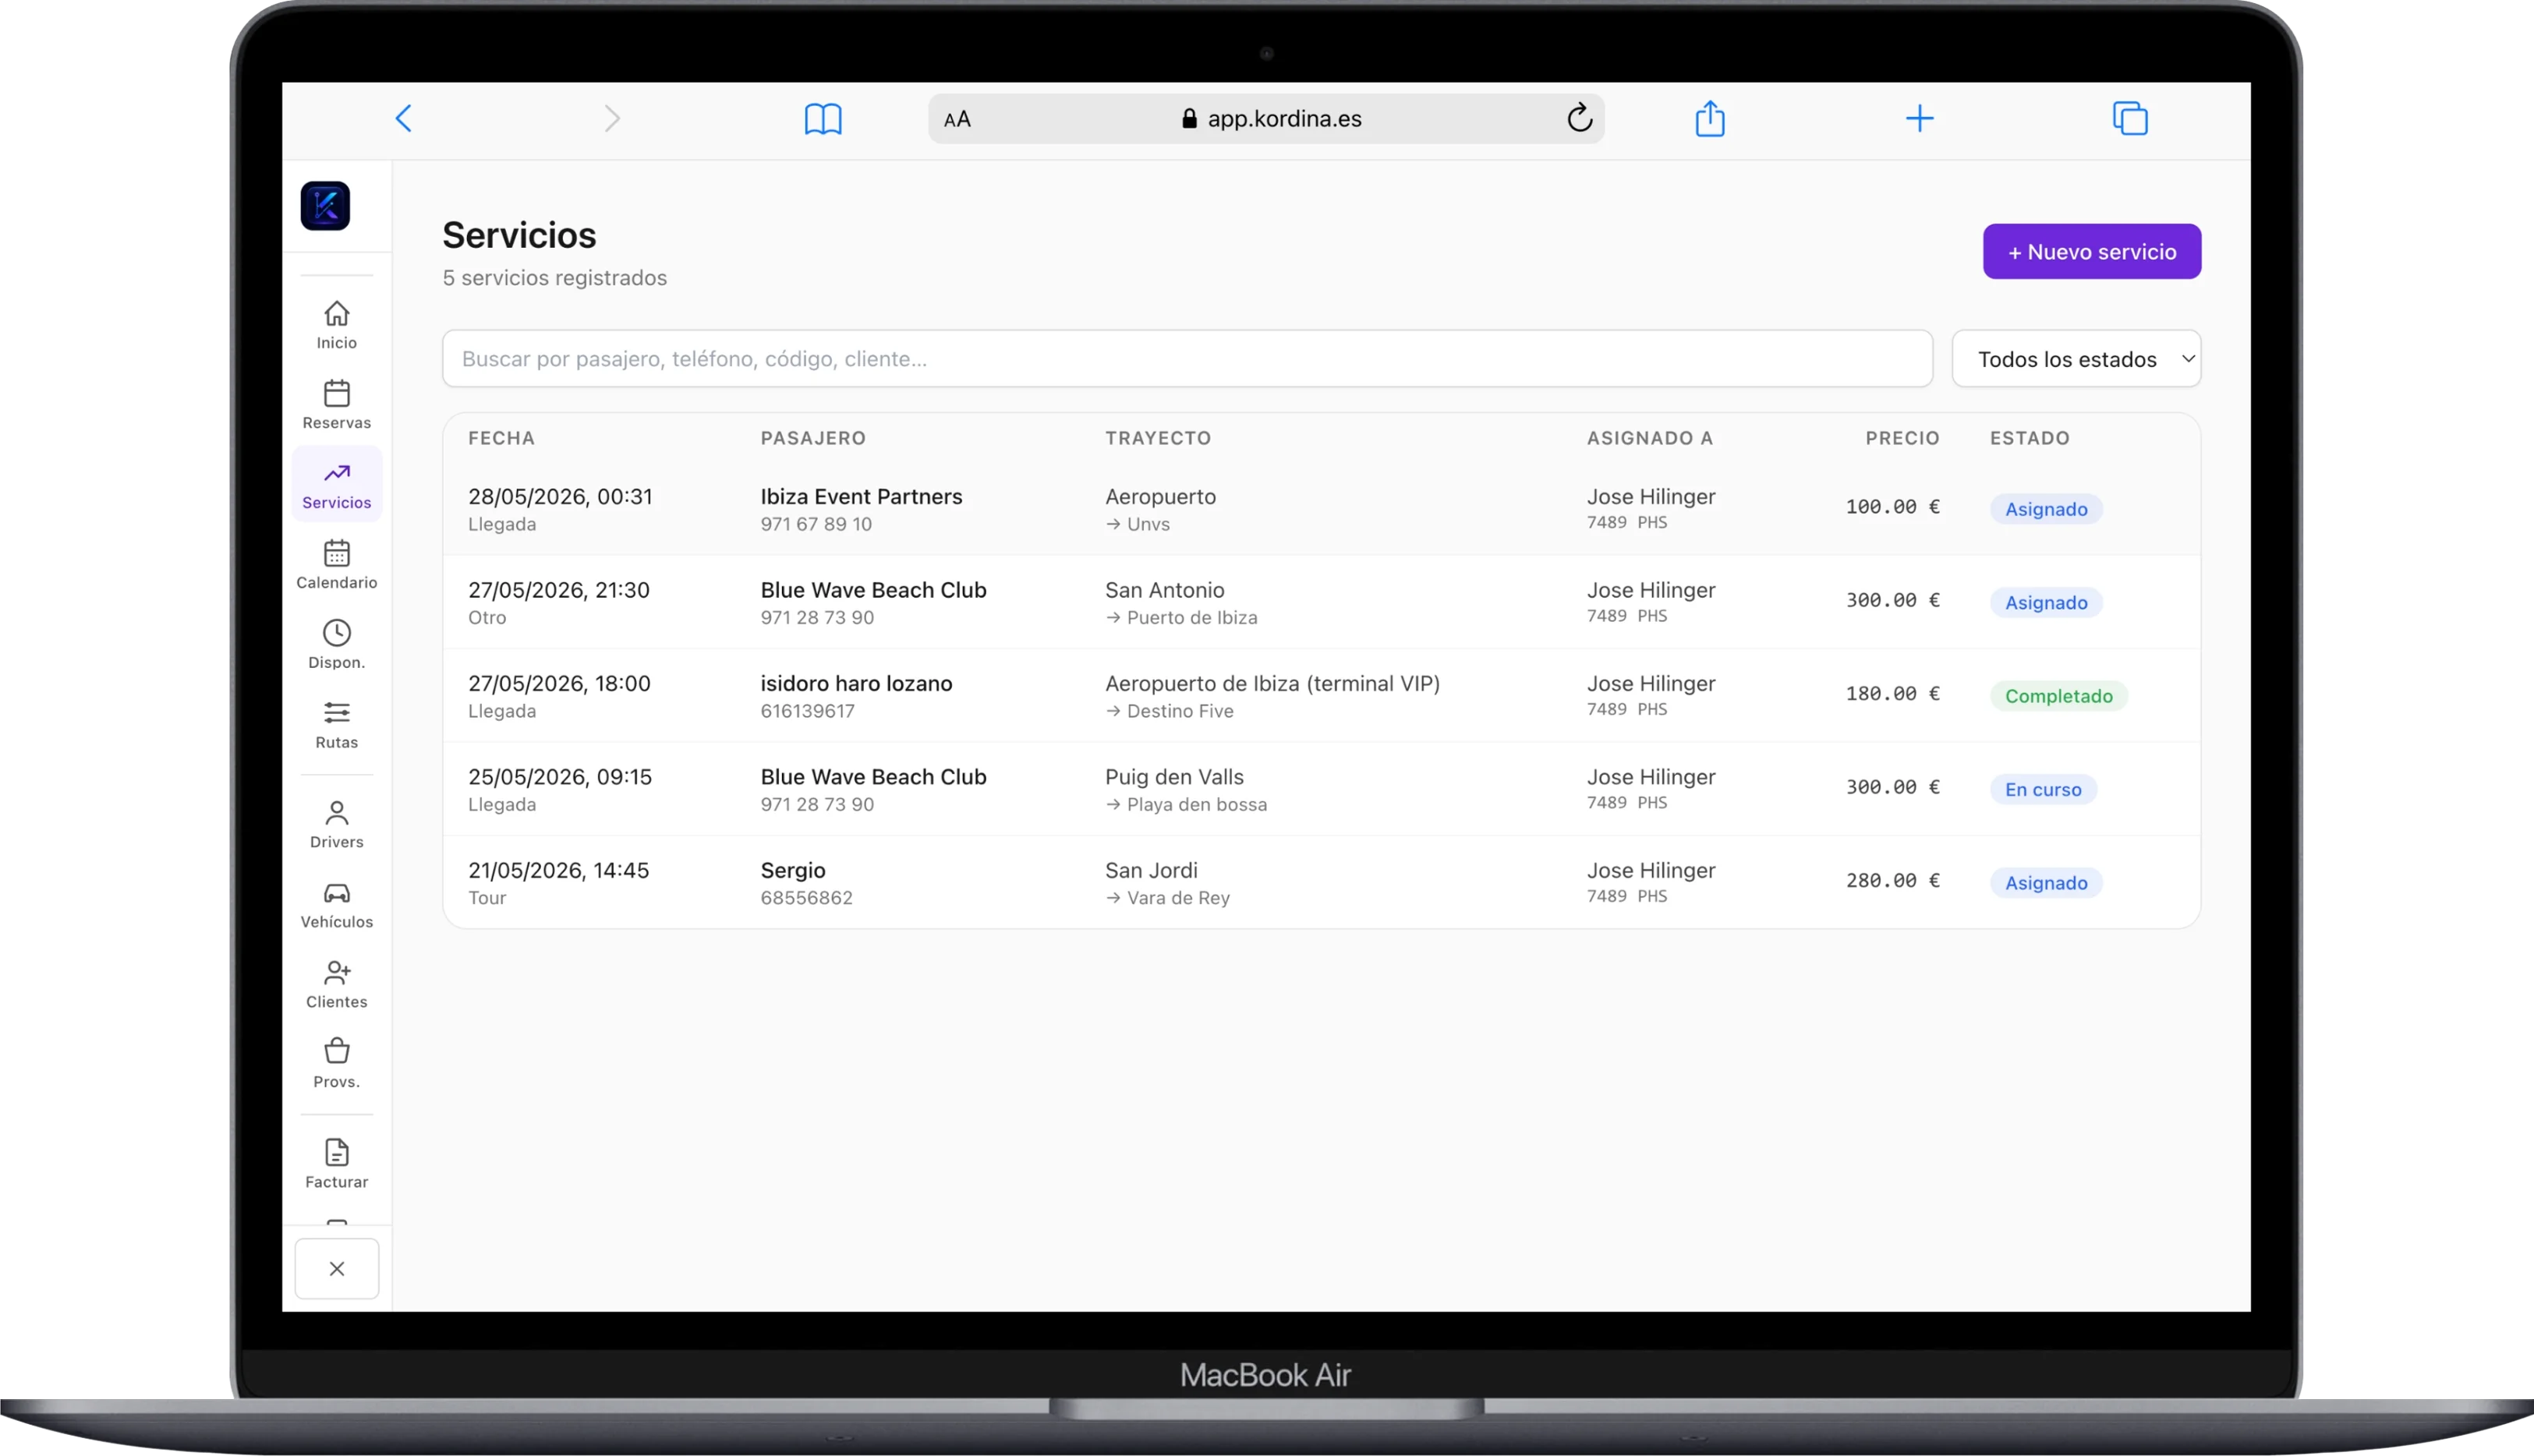The height and width of the screenshot is (1456, 2534).
Task: Click the 100.00 € price
Action: 1892,507
